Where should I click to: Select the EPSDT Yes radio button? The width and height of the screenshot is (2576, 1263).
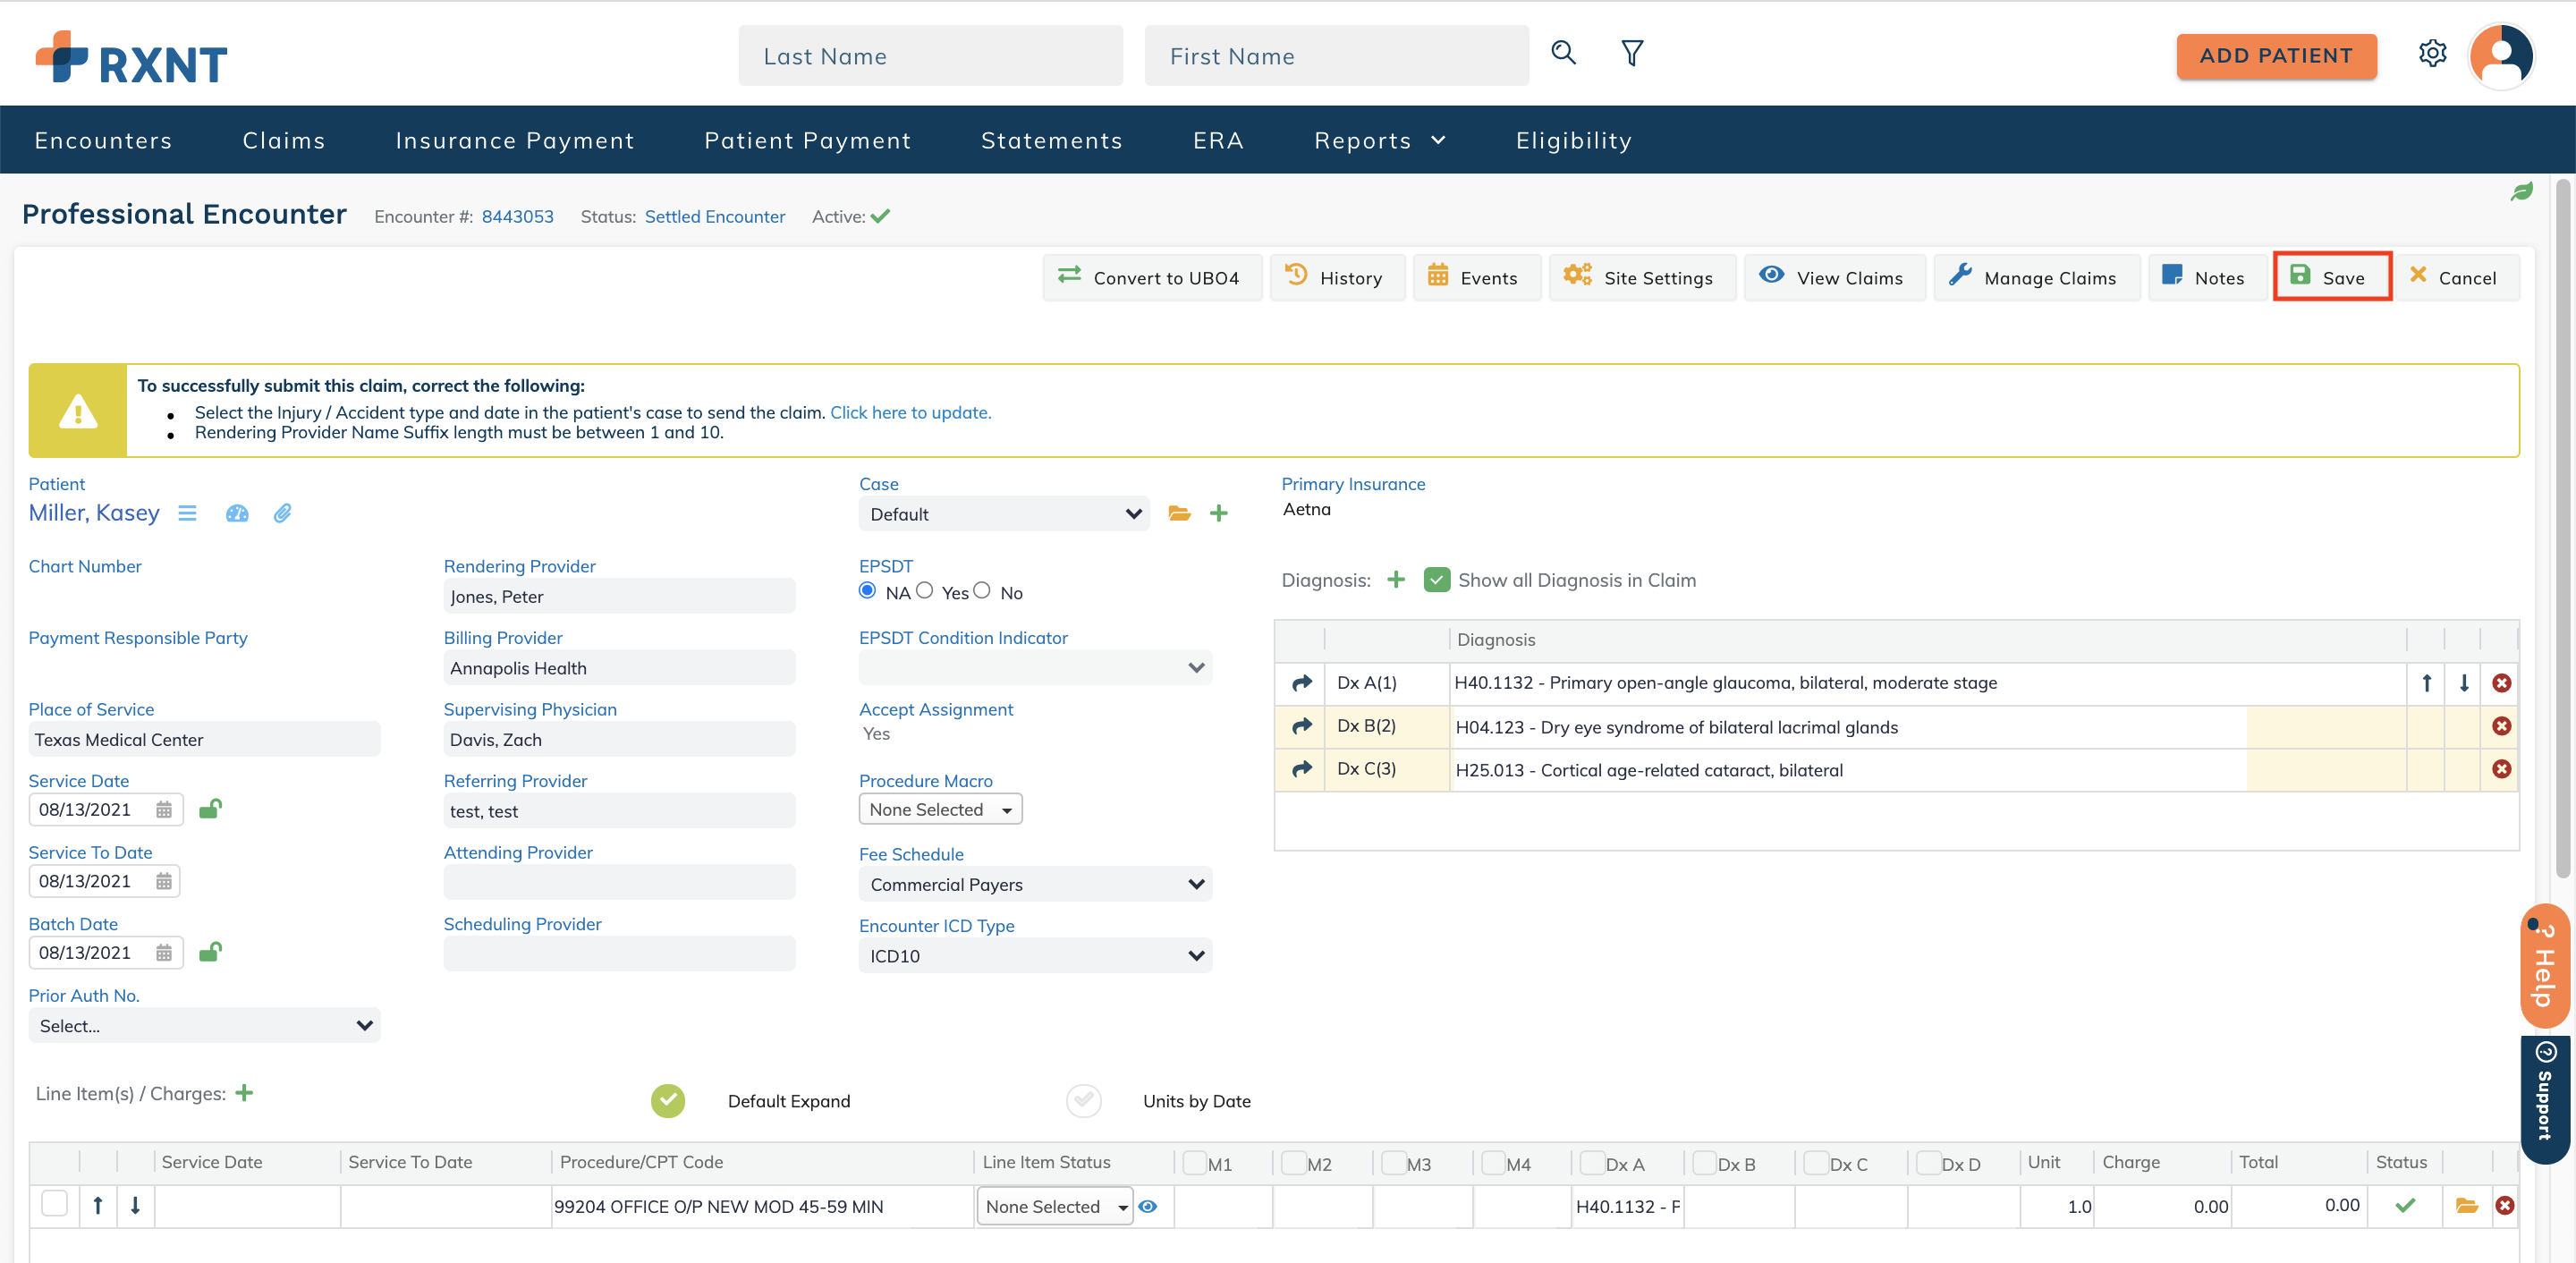tap(925, 591)
